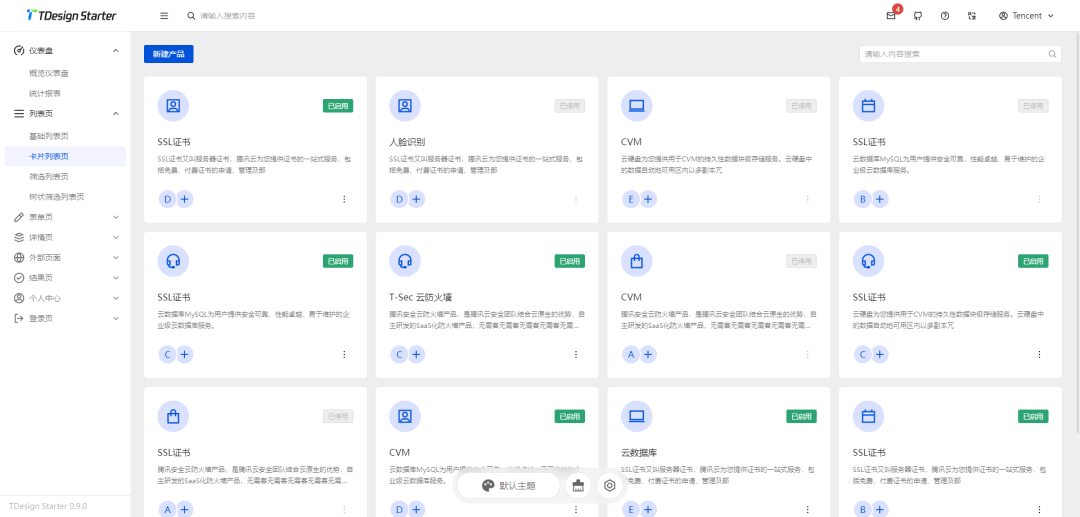Screen dimensions: 1080x517
Task: Click the 已启用 tag on first SSL证书 card
Action: click(338, 105)
